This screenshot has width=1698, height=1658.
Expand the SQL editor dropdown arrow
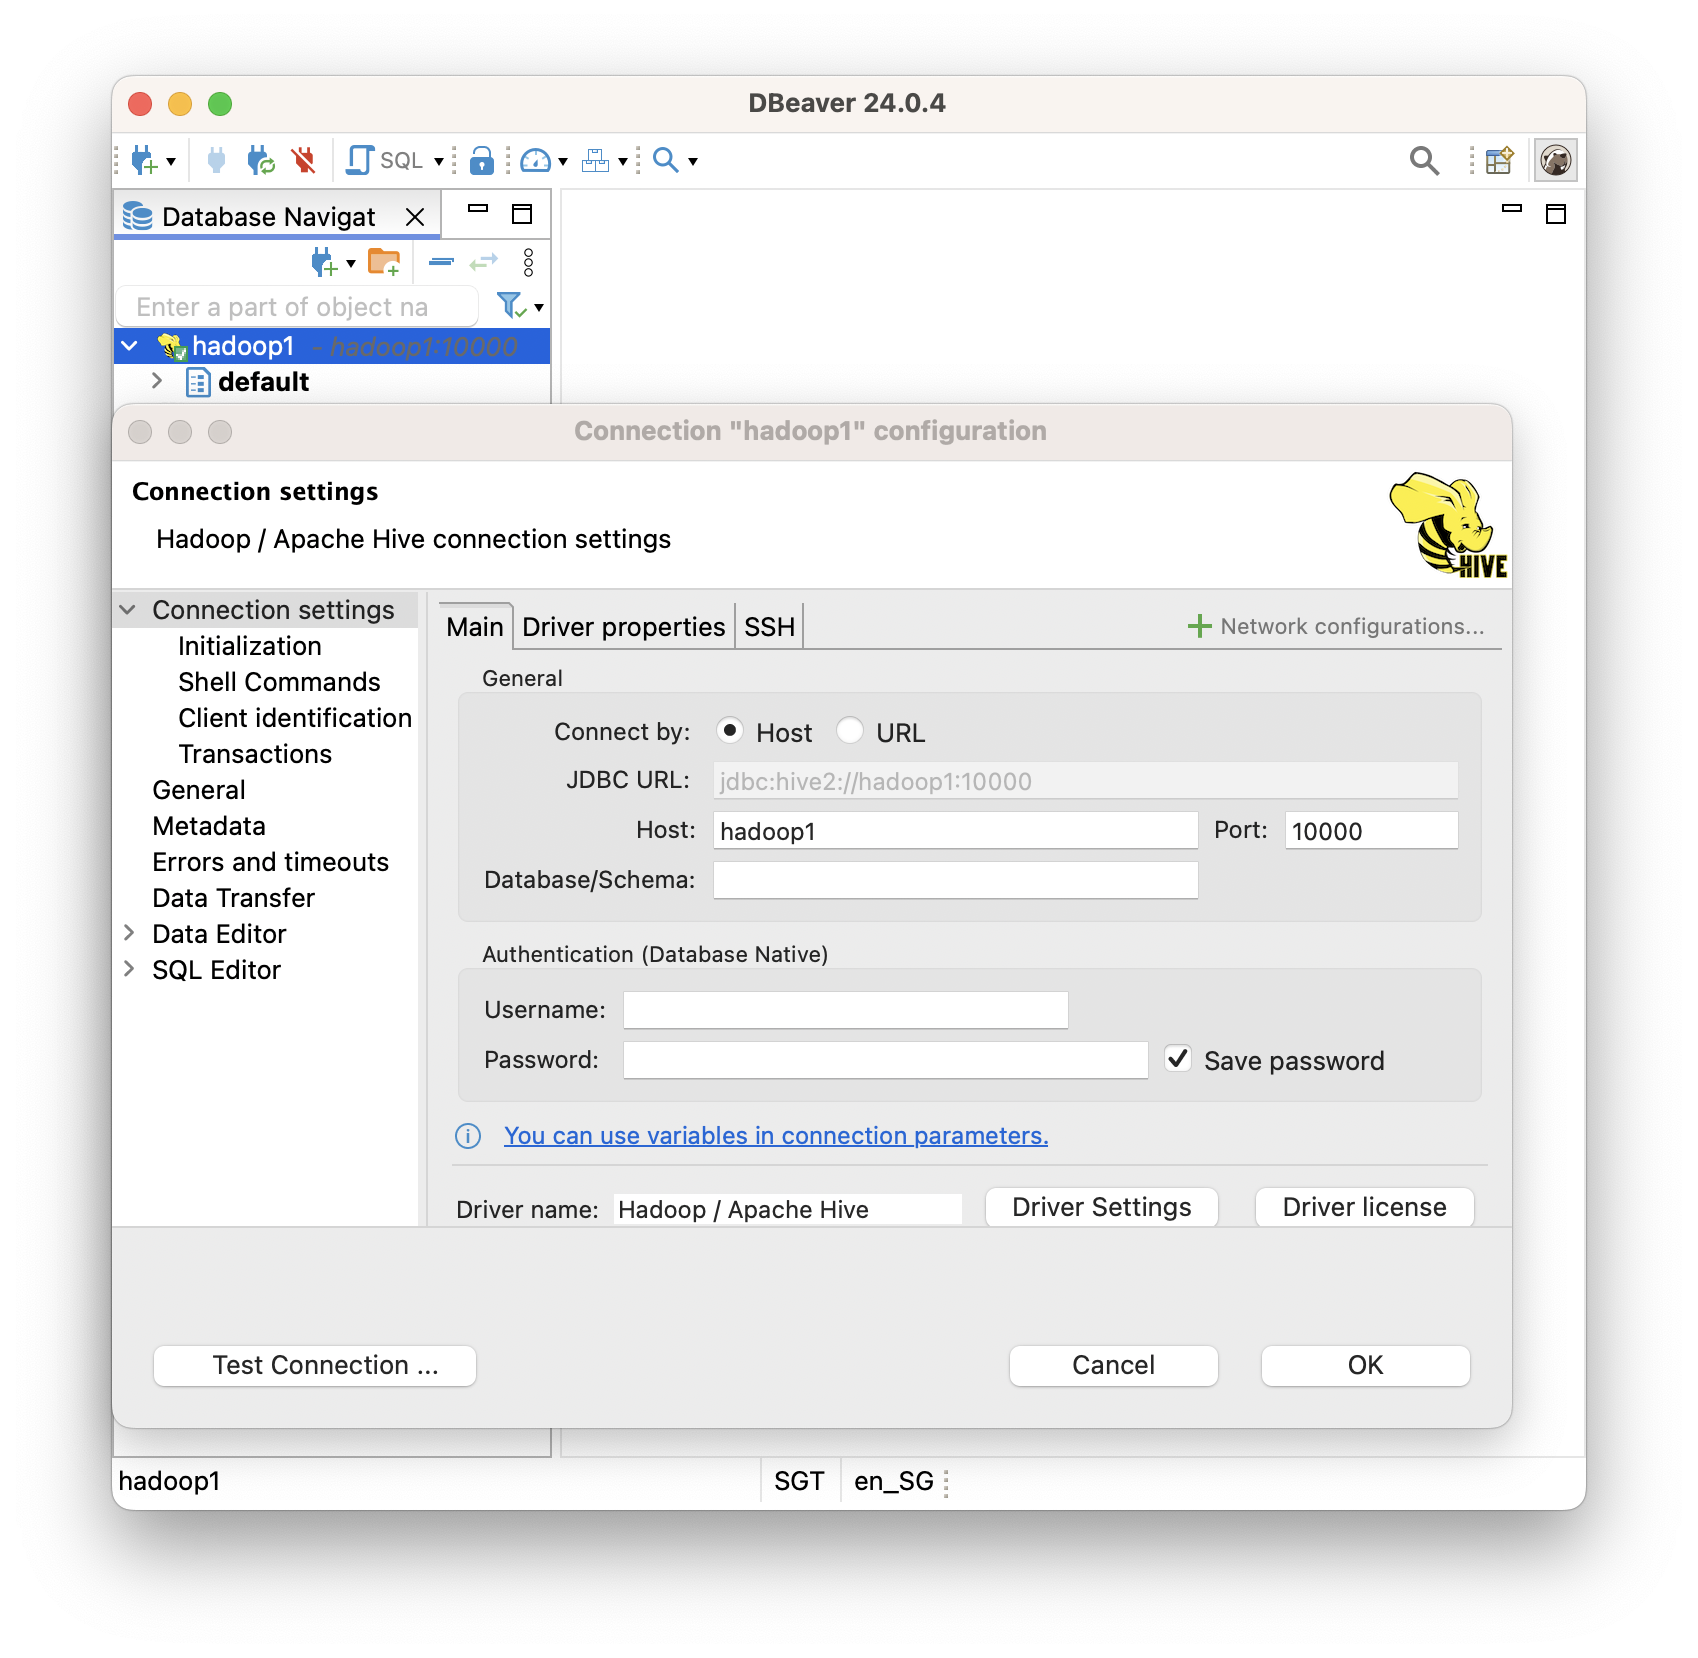pyautogui.click(x=439, y=161)
